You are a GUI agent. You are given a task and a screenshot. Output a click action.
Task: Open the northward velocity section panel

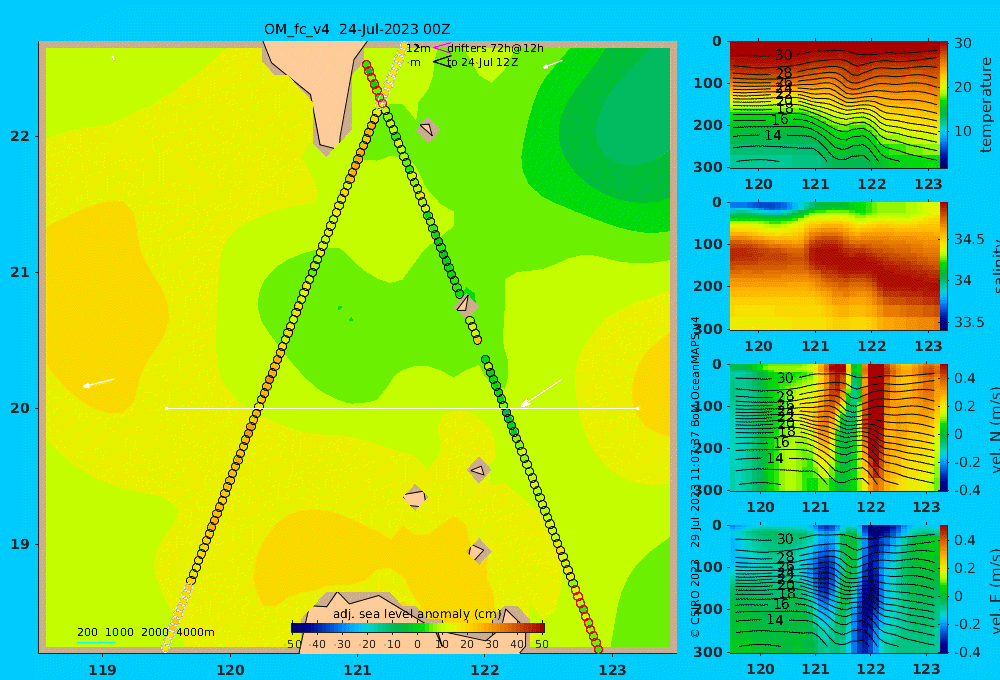click(x=834, y=427)
